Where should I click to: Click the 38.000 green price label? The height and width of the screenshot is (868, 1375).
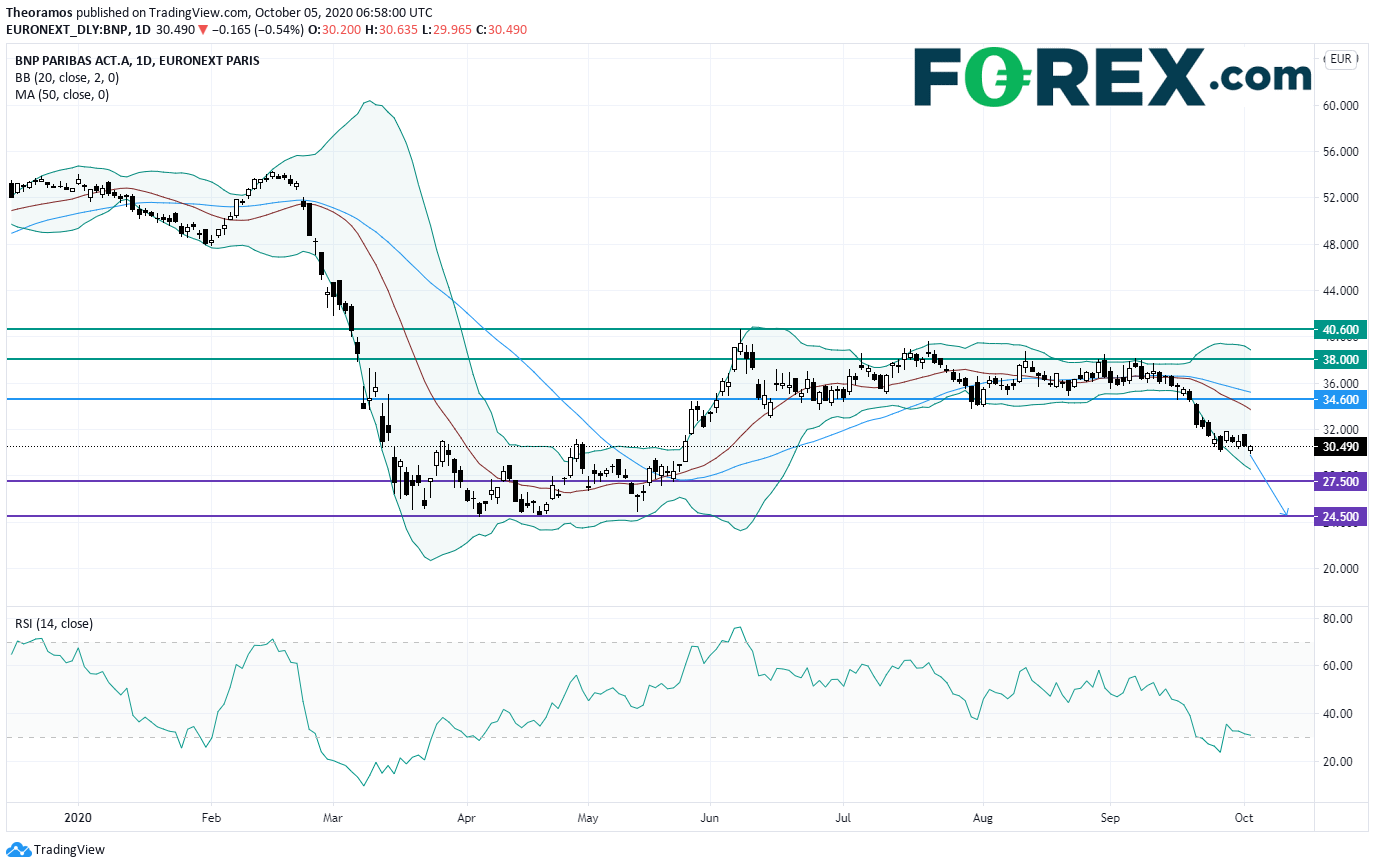1340,359
